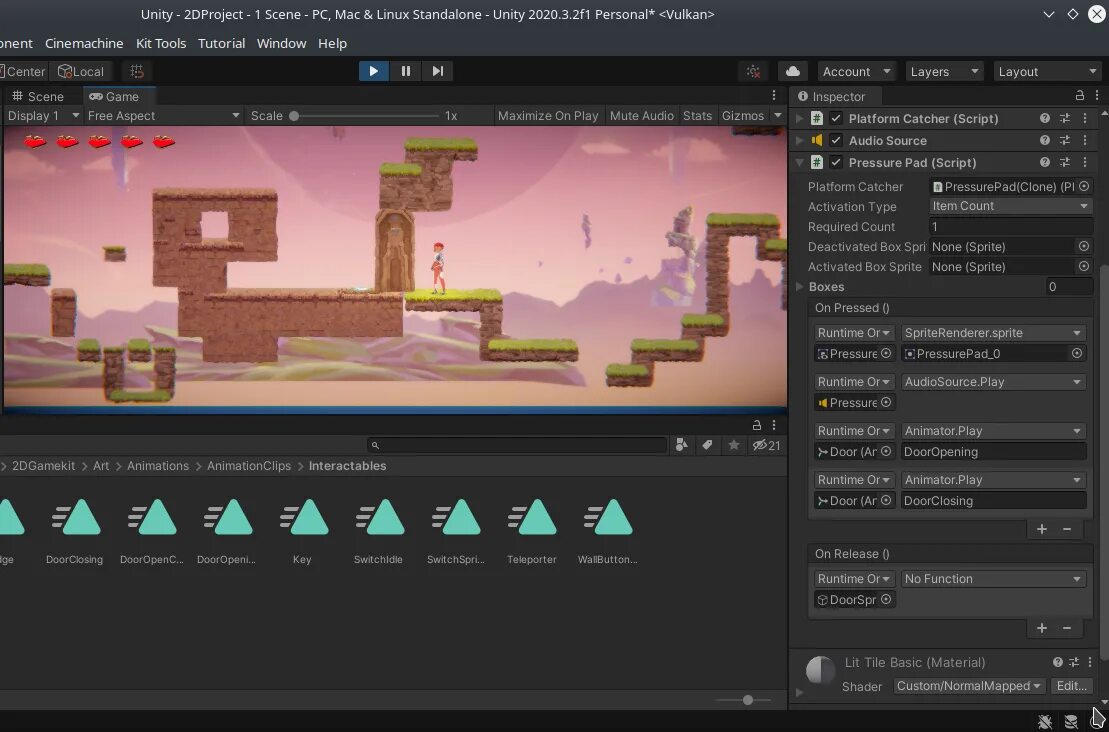Expand the Platform Catcher component
The width and height of the screenshot is (1109, 732).
pos(800,118)
